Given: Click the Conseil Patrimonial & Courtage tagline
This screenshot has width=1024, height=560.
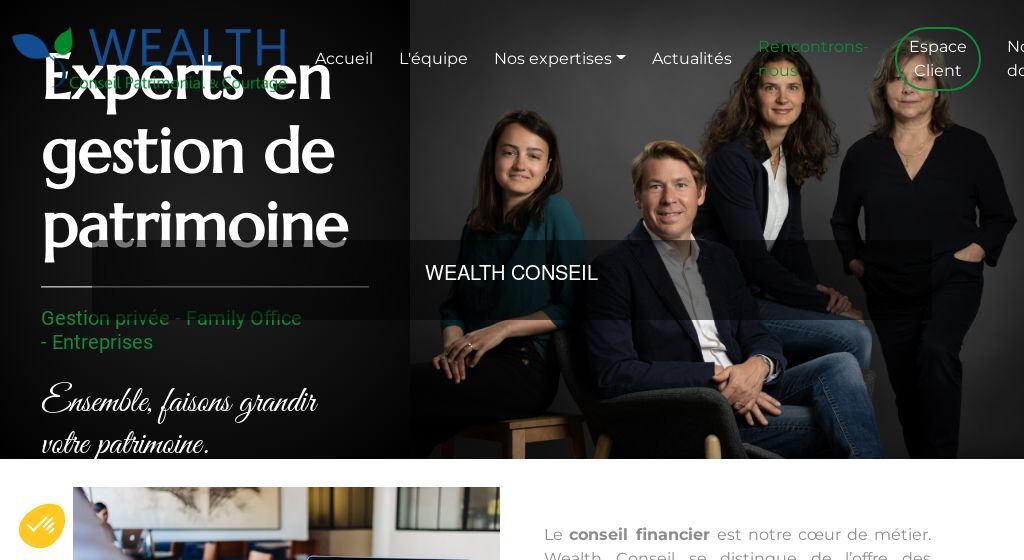Looking at the screenshot, I should (178, 84).
